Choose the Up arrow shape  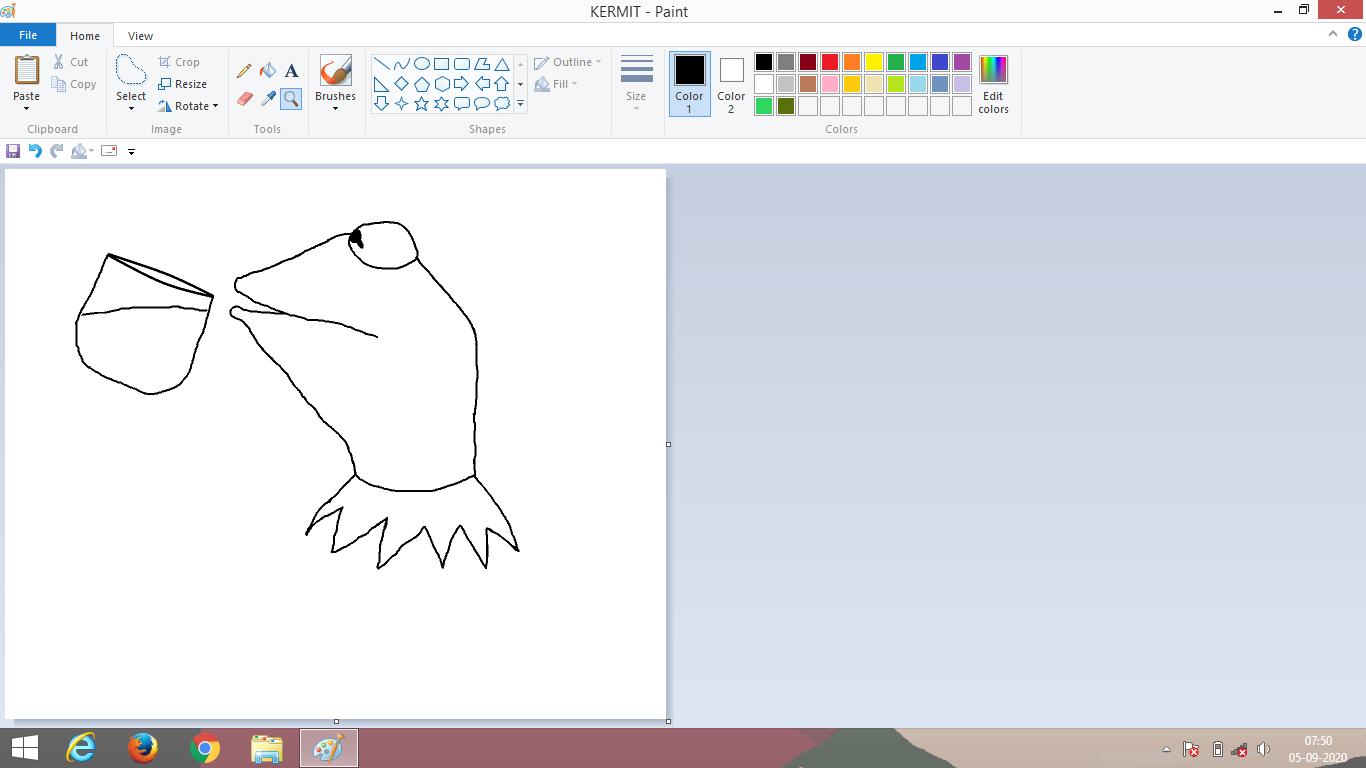[501, 83]
